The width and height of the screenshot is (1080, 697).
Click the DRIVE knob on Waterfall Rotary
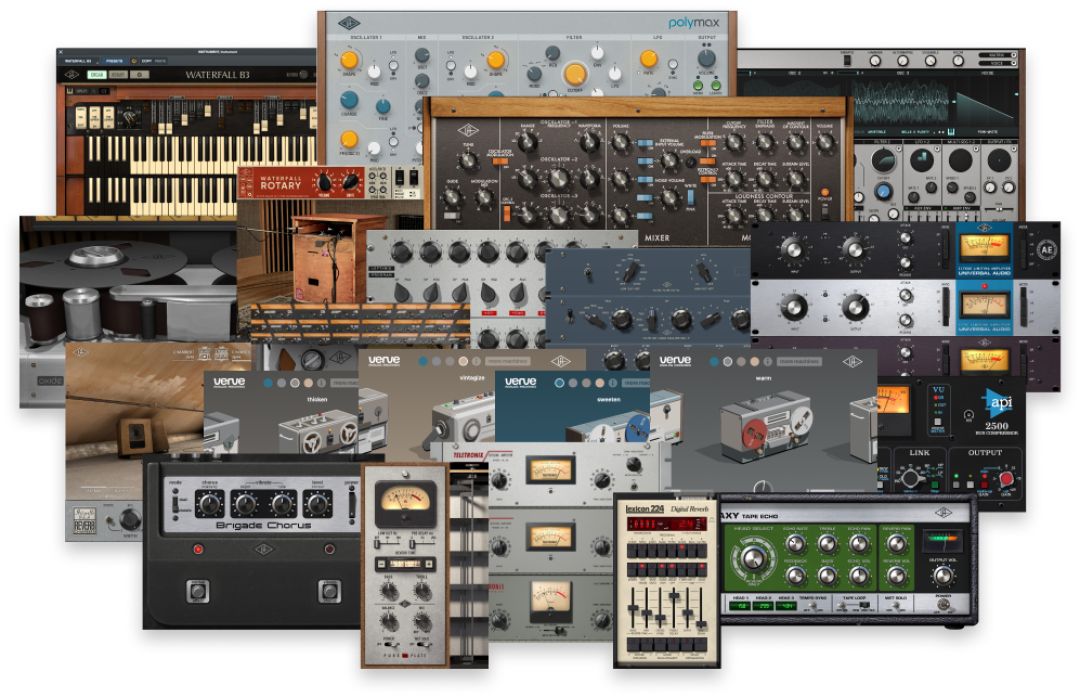[351, 183]
